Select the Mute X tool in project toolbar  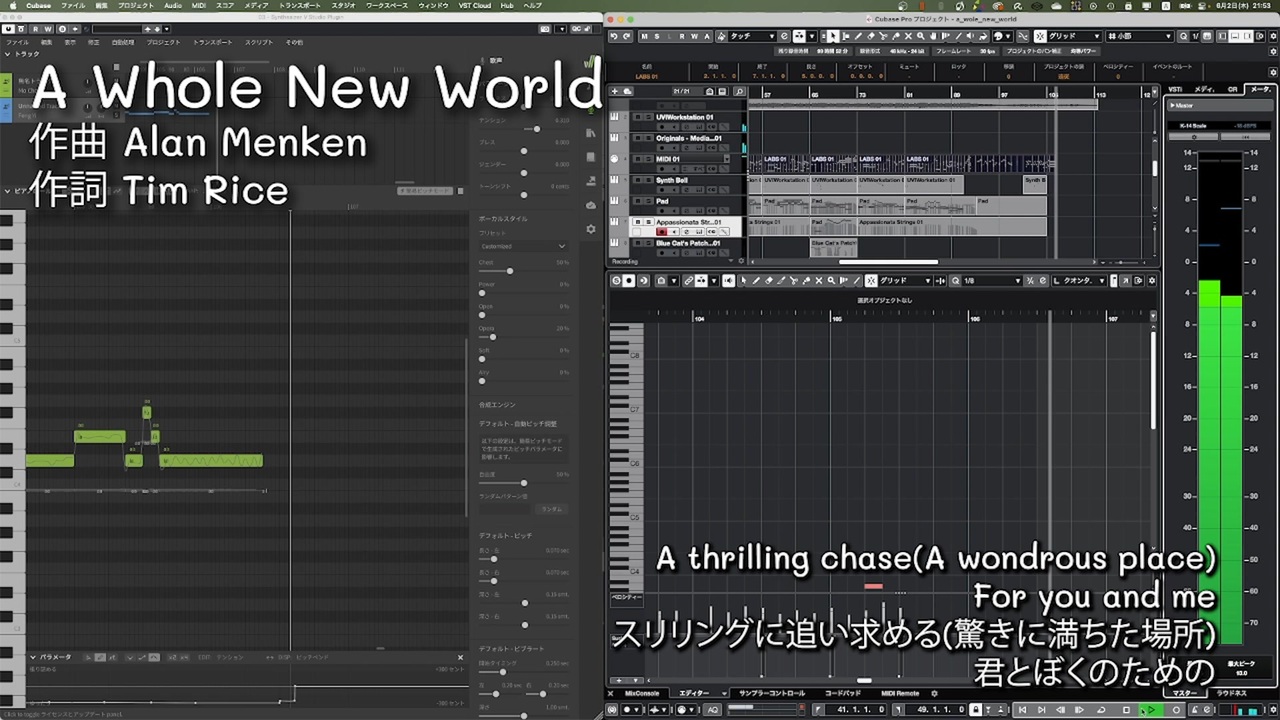point(908,36)
